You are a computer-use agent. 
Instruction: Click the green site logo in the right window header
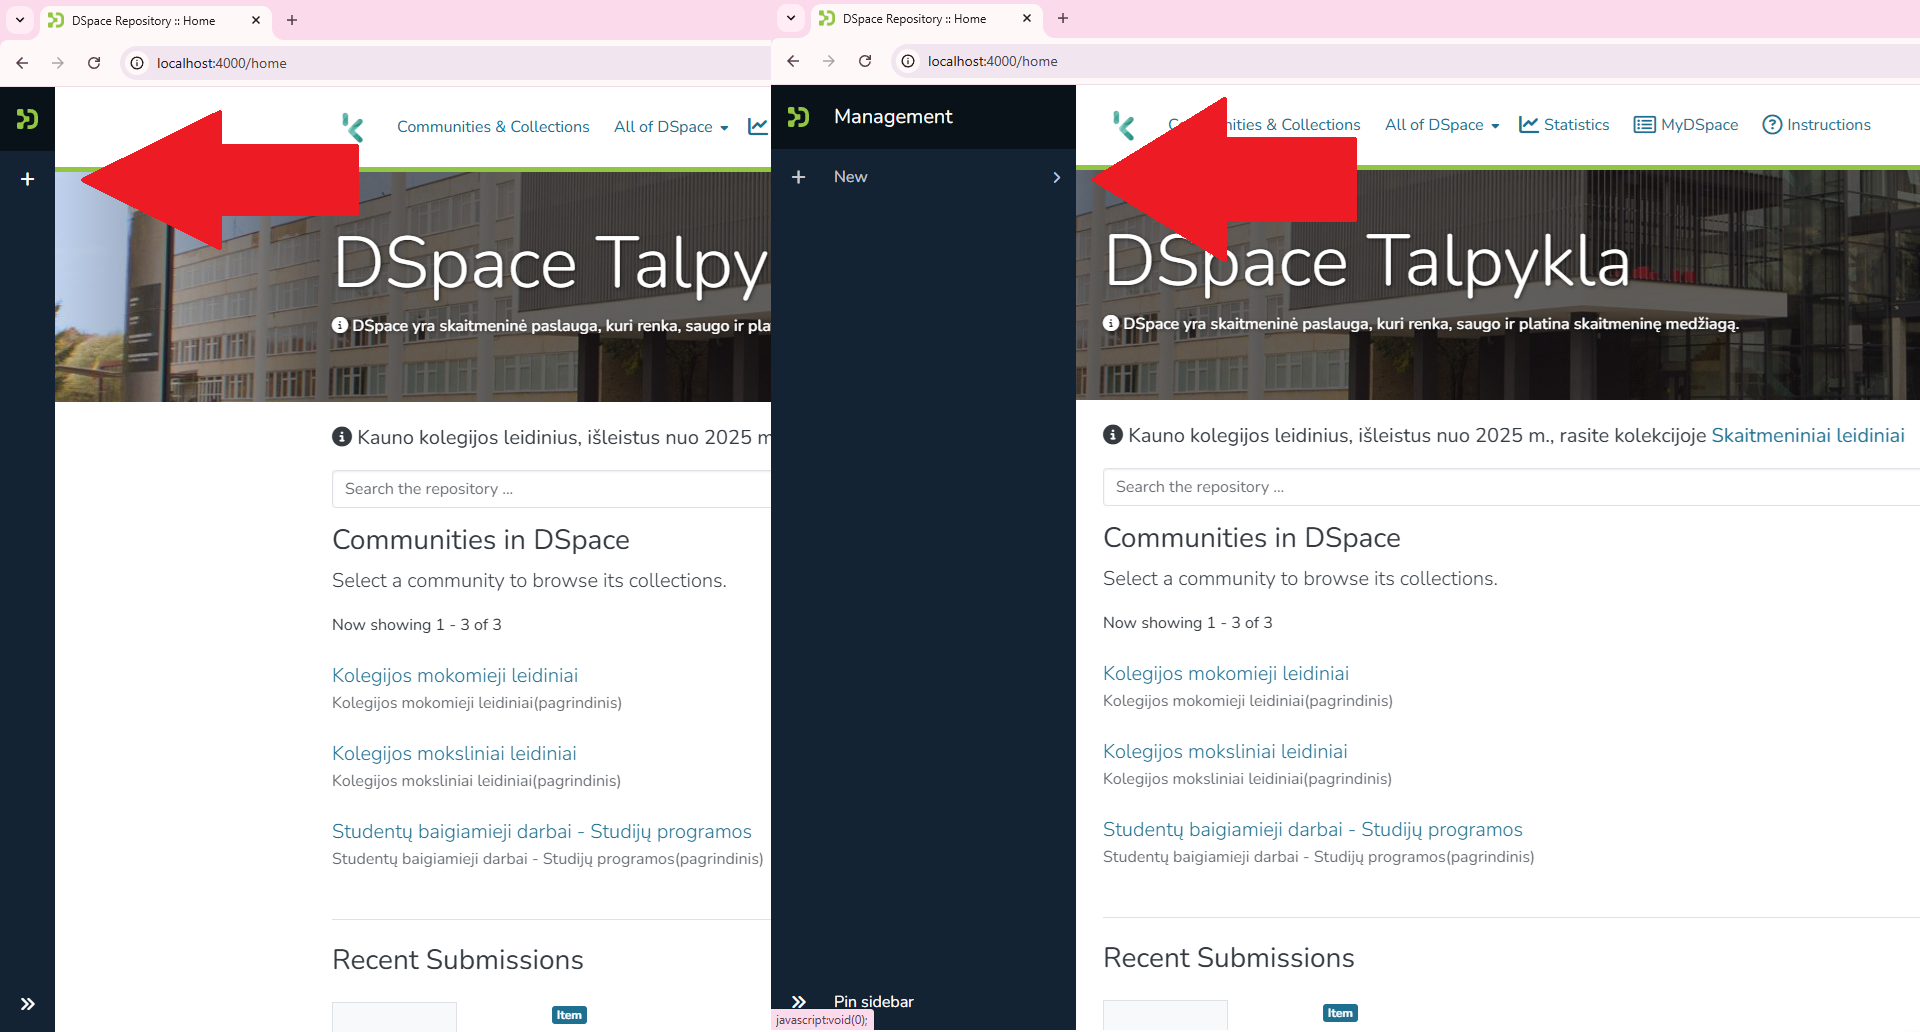[x=1123, y=125]
